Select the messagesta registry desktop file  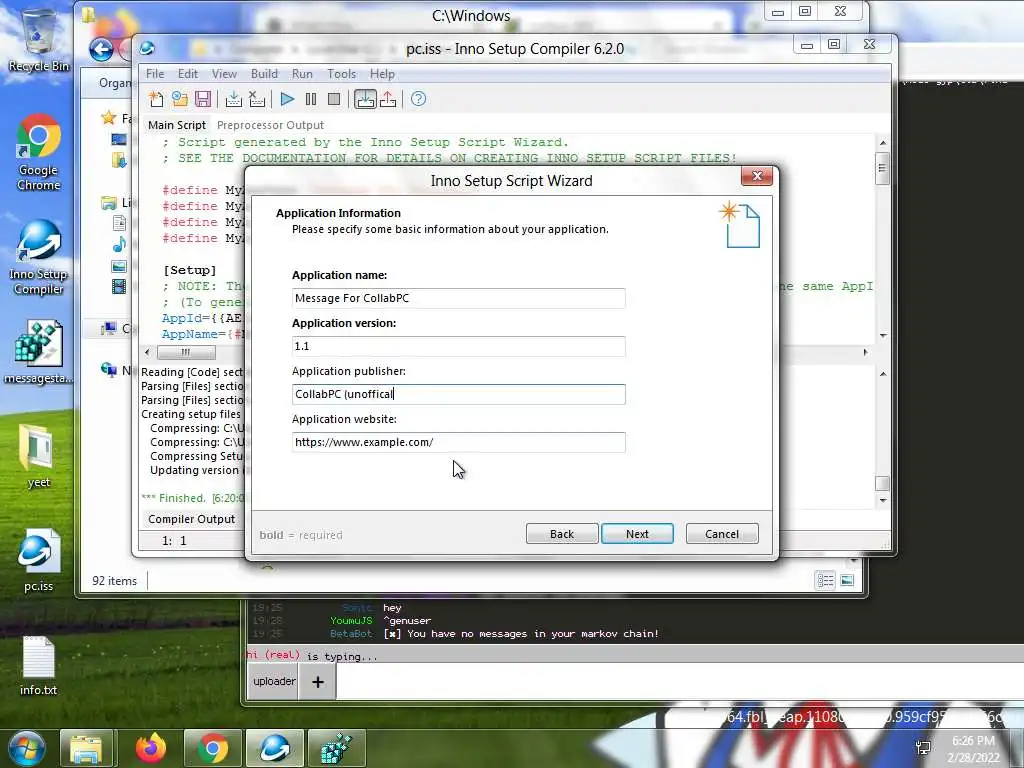coord(39,353)
